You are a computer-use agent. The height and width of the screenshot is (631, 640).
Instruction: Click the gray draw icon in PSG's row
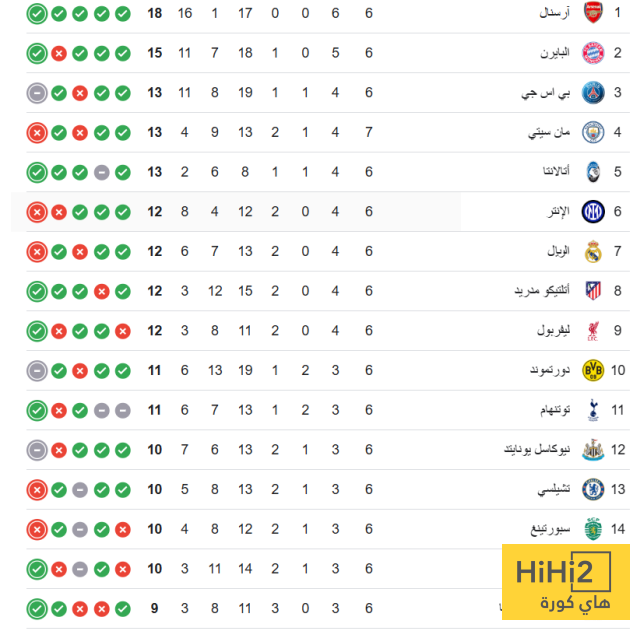coord(37,93)
